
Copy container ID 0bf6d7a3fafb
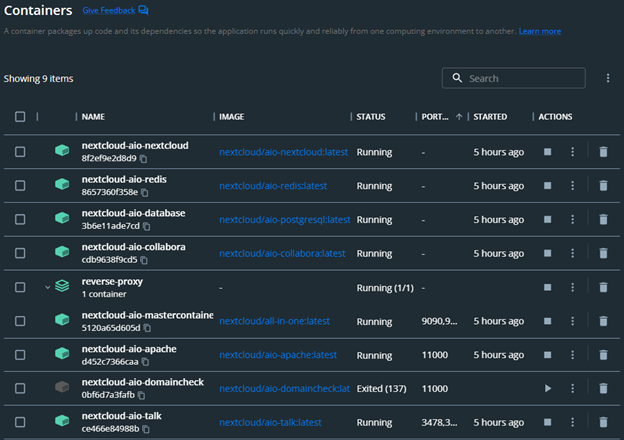pos(142,395)
